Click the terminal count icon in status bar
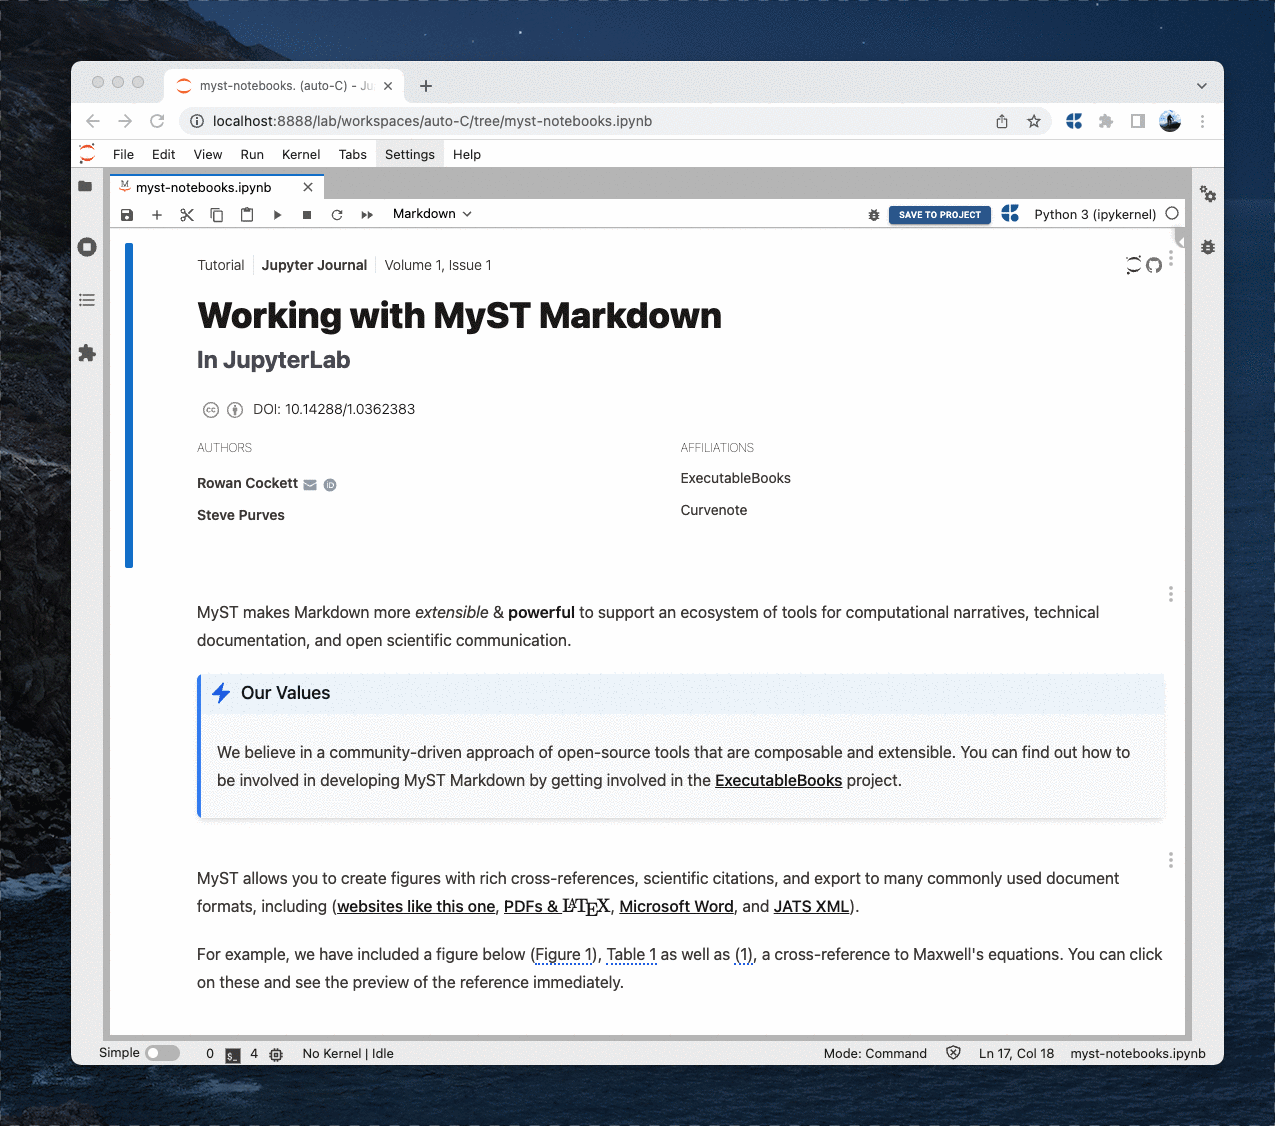This screenshot has width=1275, height=1126. [x=233, y=1055]
